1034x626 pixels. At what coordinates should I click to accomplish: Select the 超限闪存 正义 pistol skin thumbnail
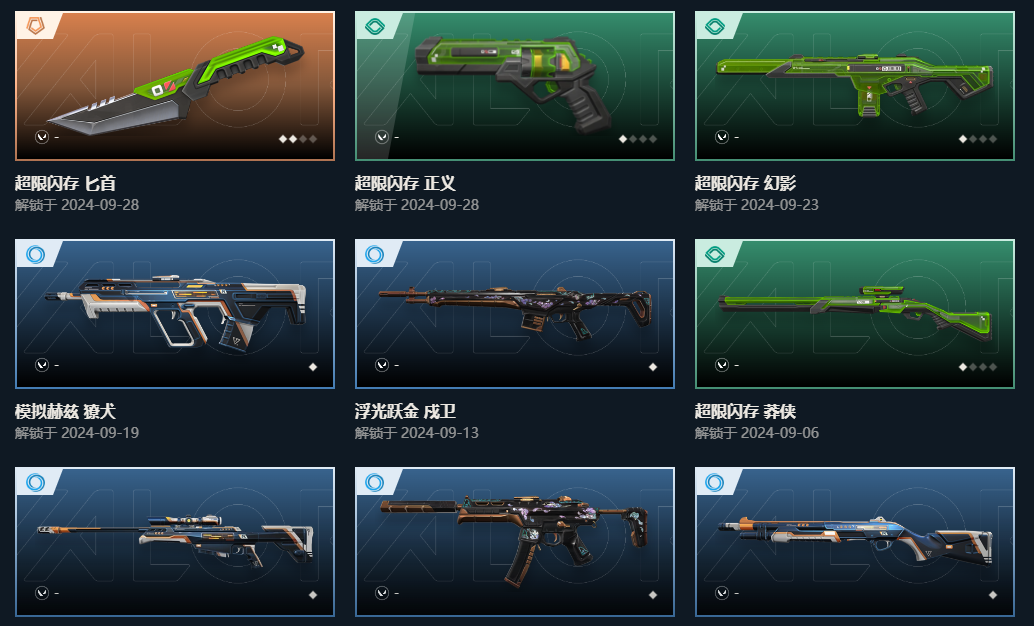514,86
